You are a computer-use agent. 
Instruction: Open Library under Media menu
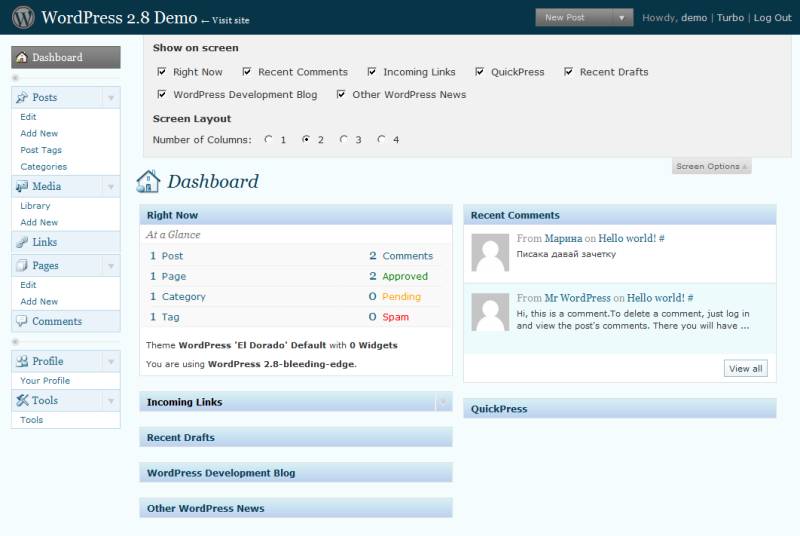[35, 205]
